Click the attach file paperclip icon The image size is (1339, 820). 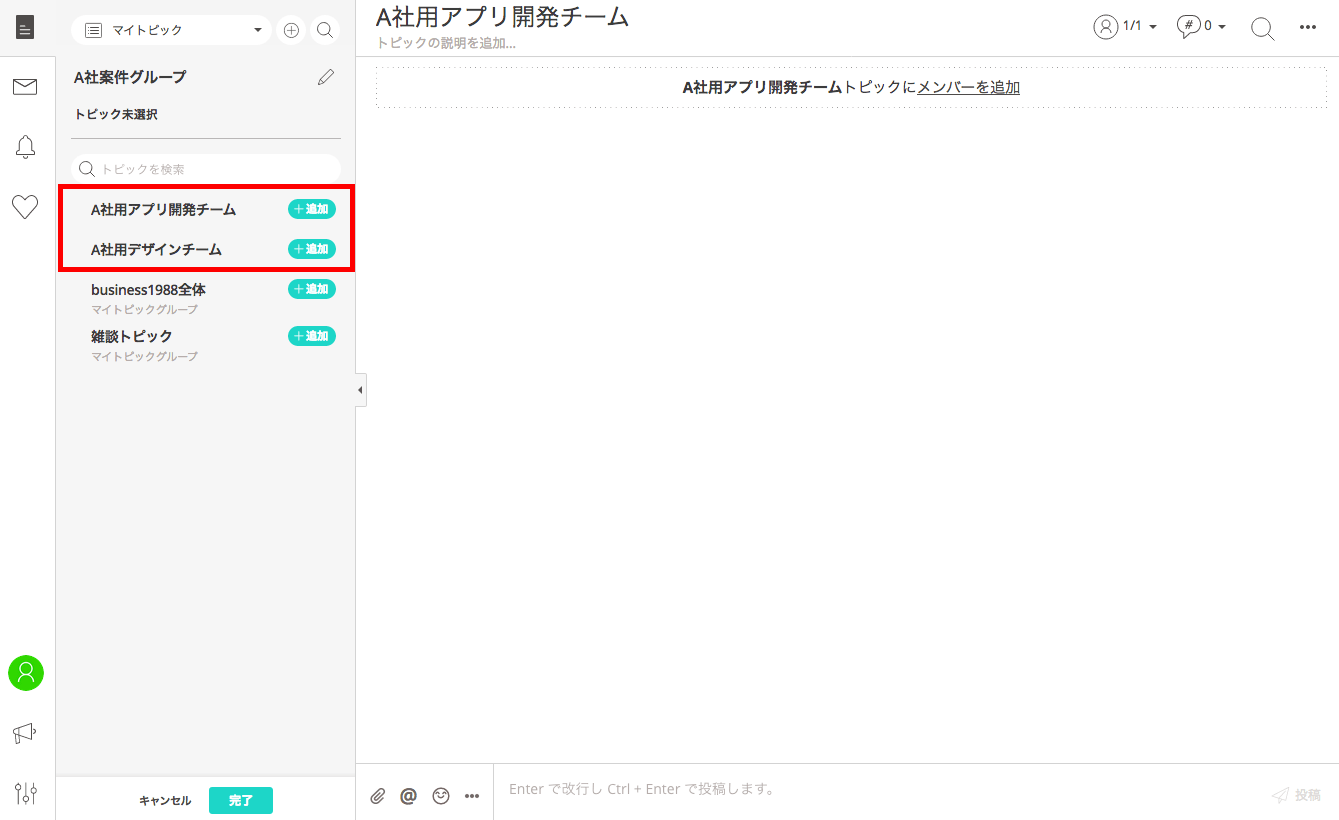(378, 796)
